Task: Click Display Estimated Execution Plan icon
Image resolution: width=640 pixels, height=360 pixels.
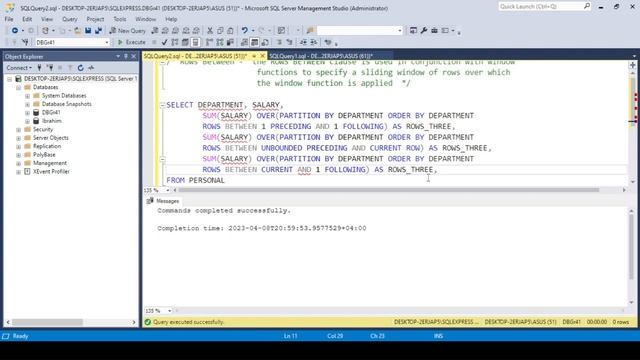Action: pyautogui.click(x=175, y=42)
